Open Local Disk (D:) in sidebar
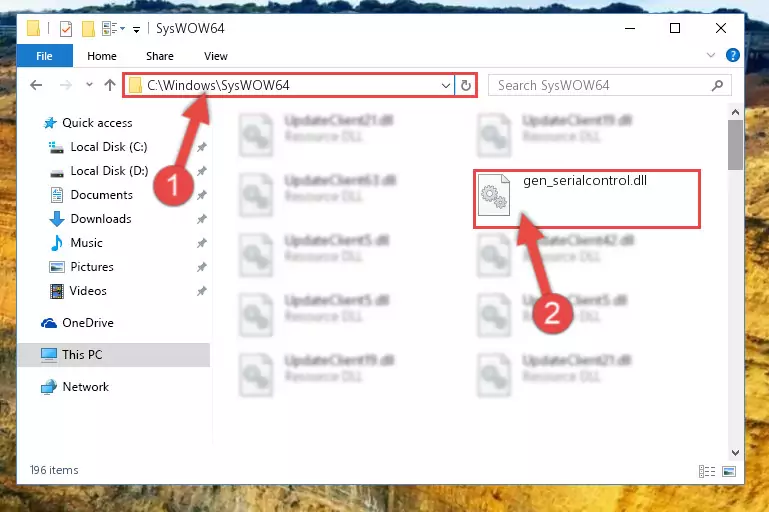The width and height of the screenshot is (769, 512). [x=109, y=171]
